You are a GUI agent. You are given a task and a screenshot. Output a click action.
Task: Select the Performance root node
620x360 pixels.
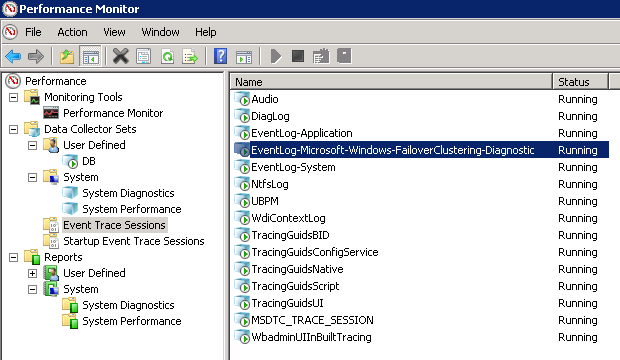(x=55, y=81)
